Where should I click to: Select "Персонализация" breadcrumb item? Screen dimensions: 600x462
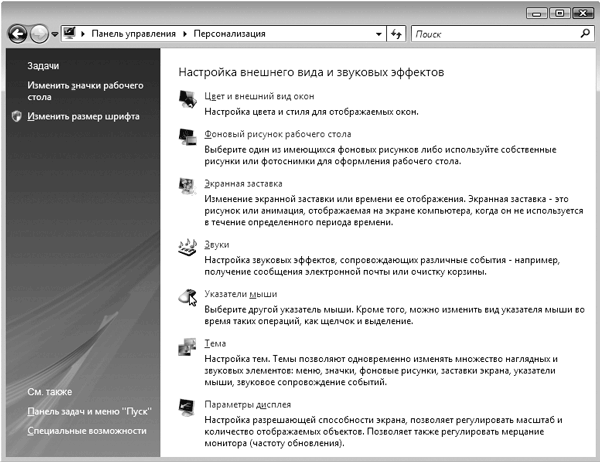click(x=229, y=34)
